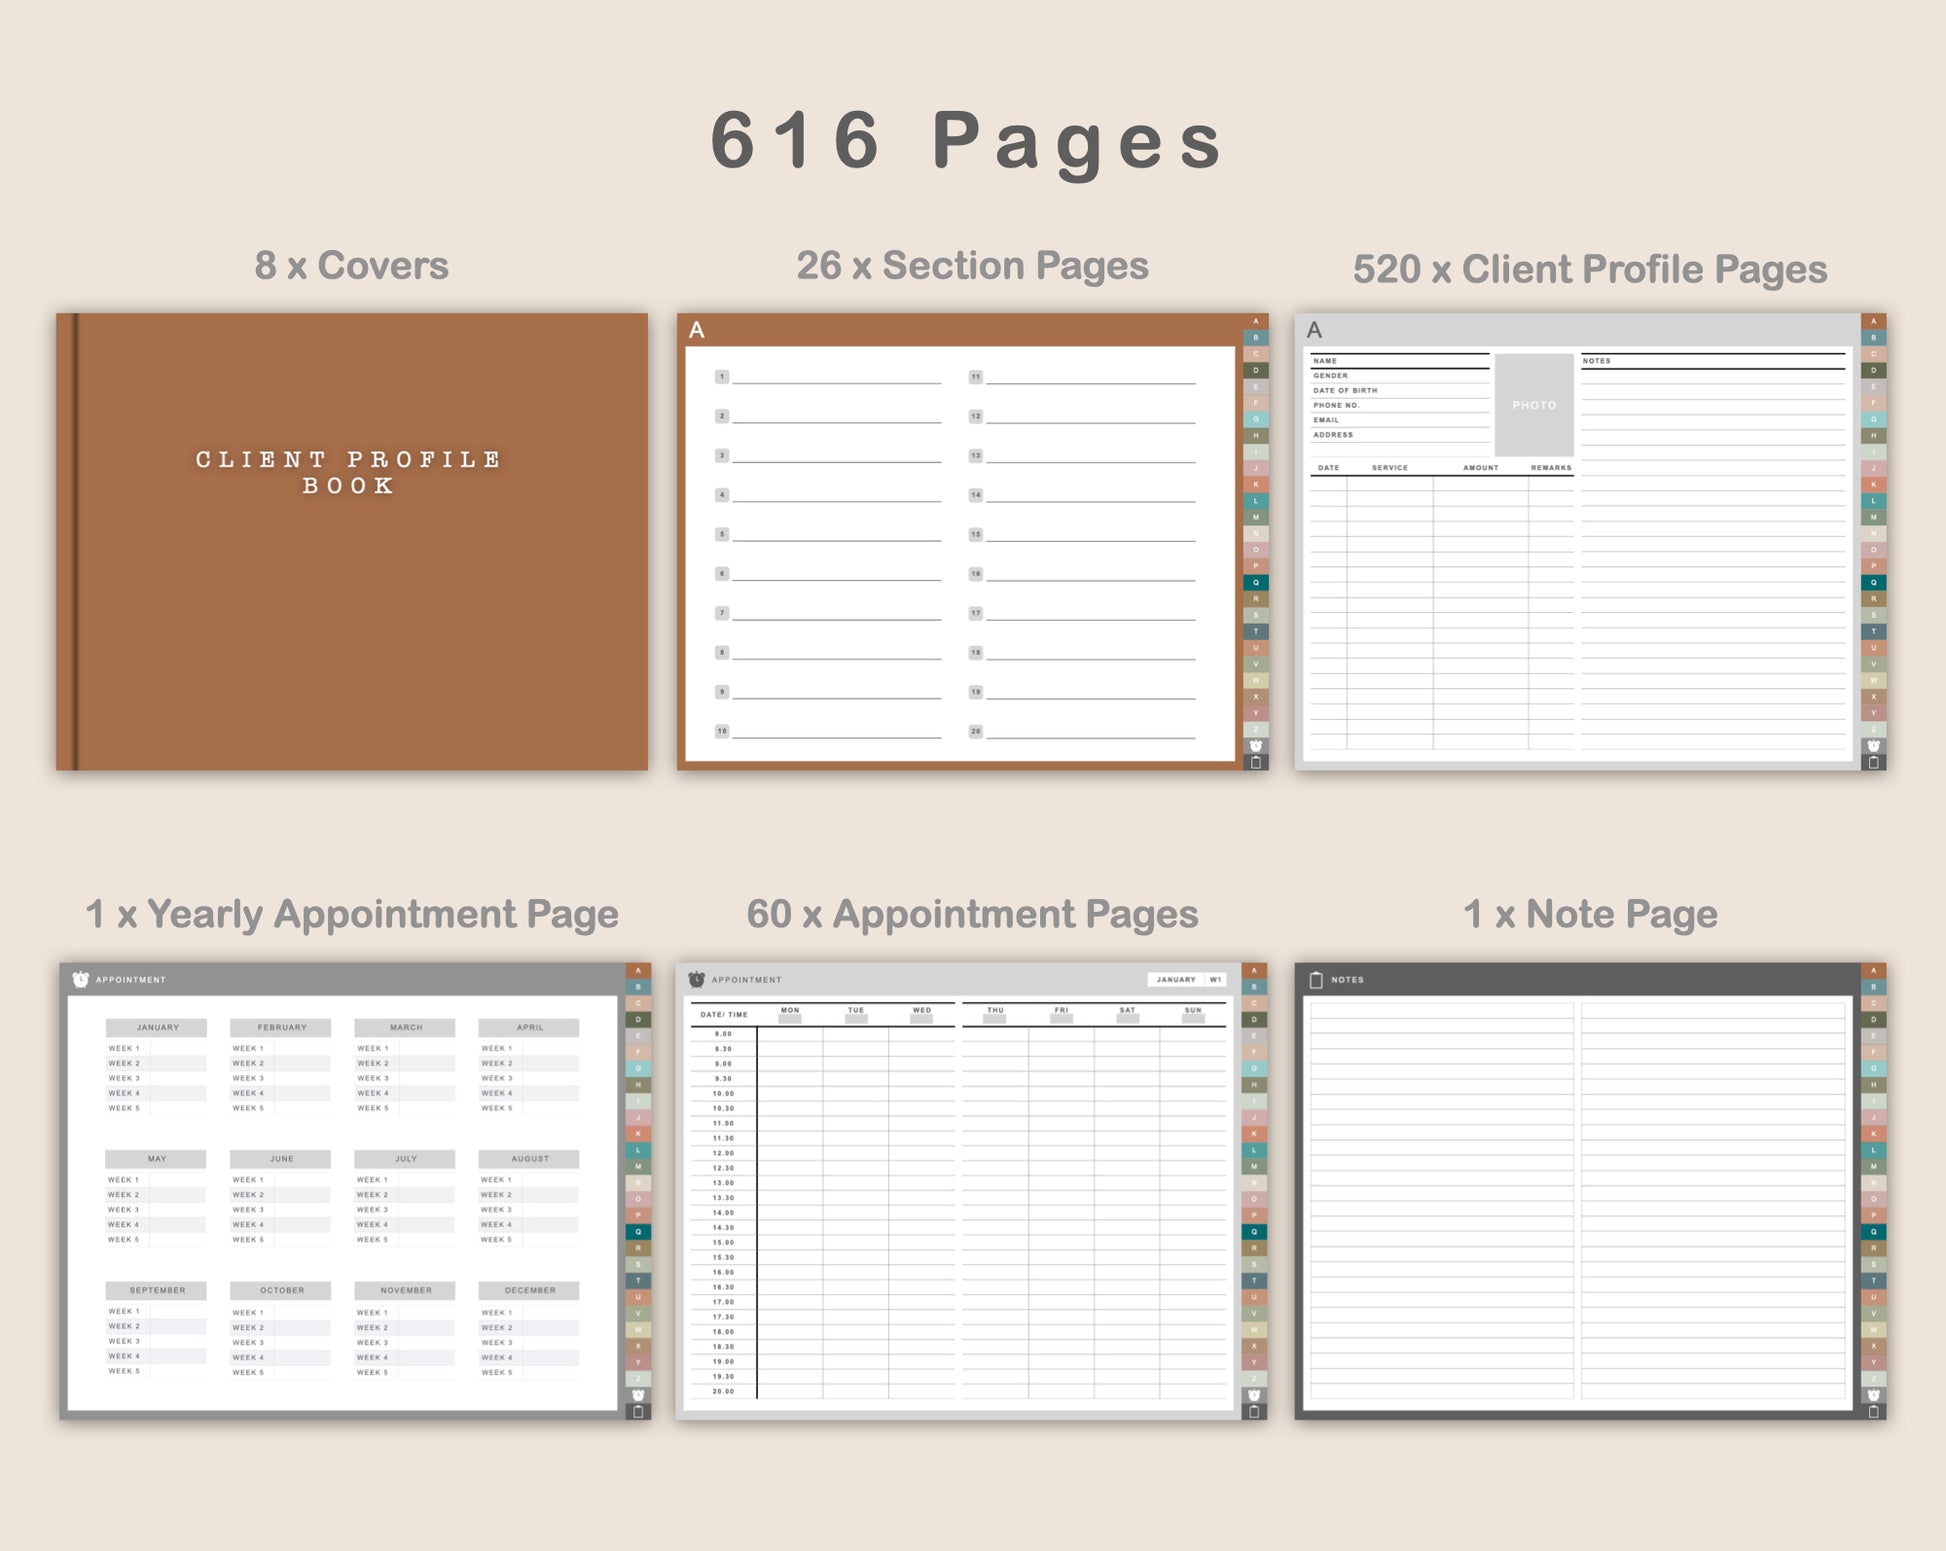Click clipboard side tab on Note page
The width and height of the screenshot is (1946, 1551).
click(1874, 1411)
